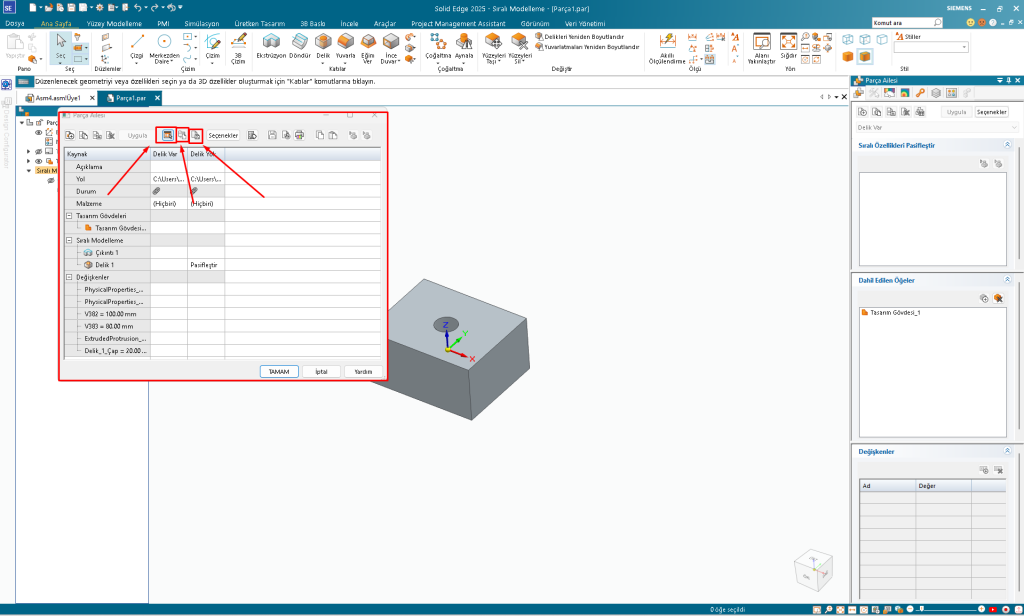Open the Yüzey Modelleme ribbon tab
Image resolution: width=1024 pixels, height=616 pixels.
point(118,22)
